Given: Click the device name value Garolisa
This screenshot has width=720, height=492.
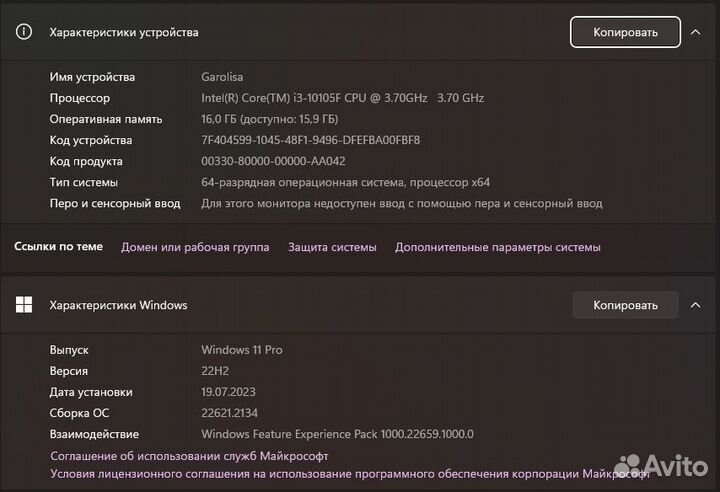Looking at the screenshot, I should pyautogui.click(x=222, y=77).
